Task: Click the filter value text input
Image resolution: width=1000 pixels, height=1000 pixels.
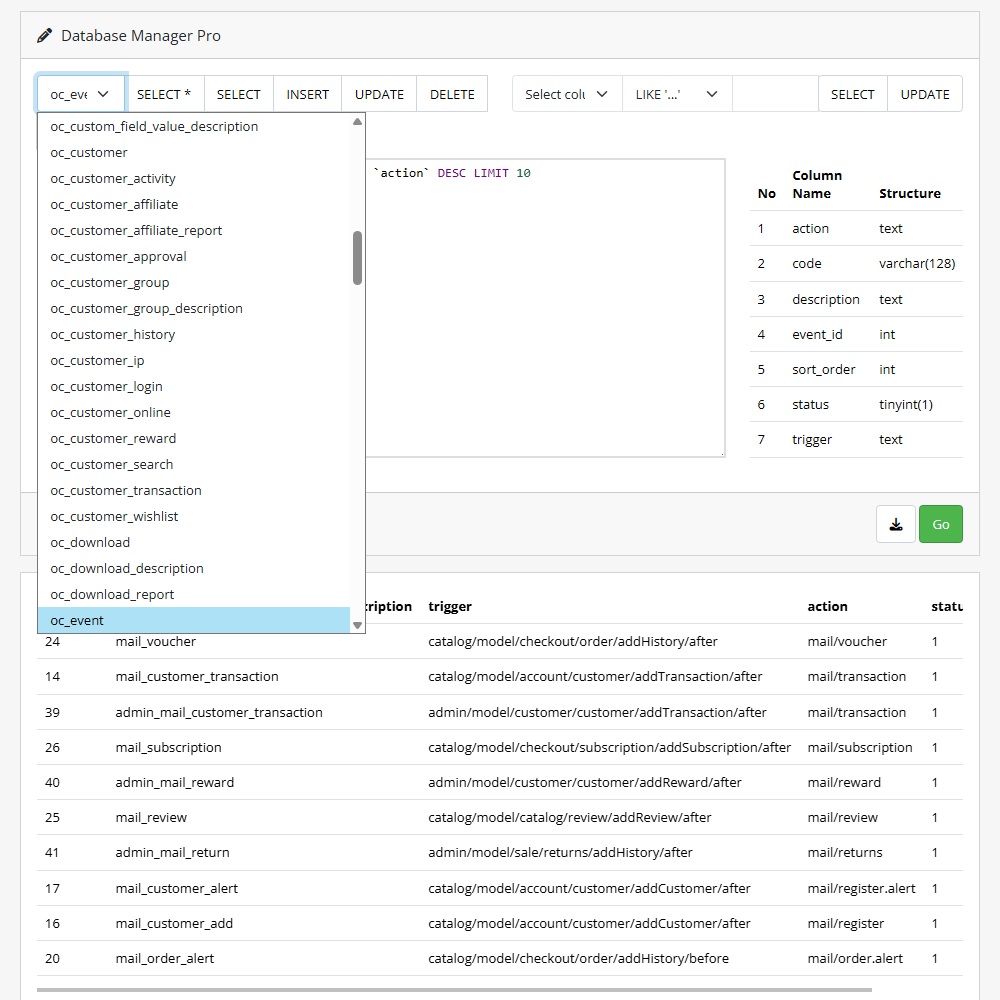Action: point(775,94)
